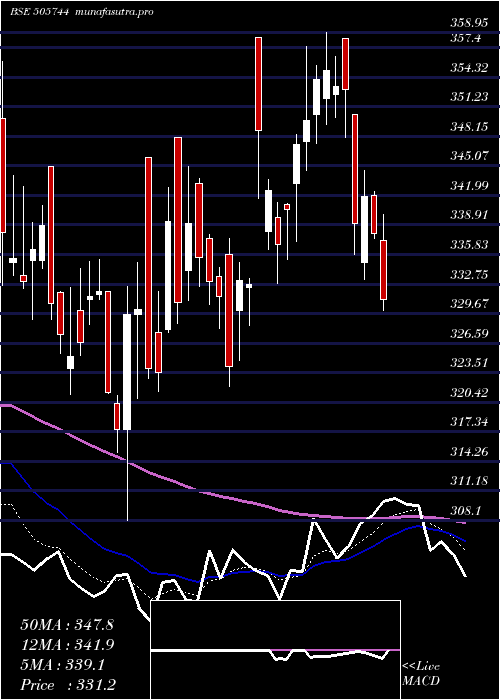500x700 pixels.
Task: Click inside the MACD inset panel
Action: click(275, 650)
